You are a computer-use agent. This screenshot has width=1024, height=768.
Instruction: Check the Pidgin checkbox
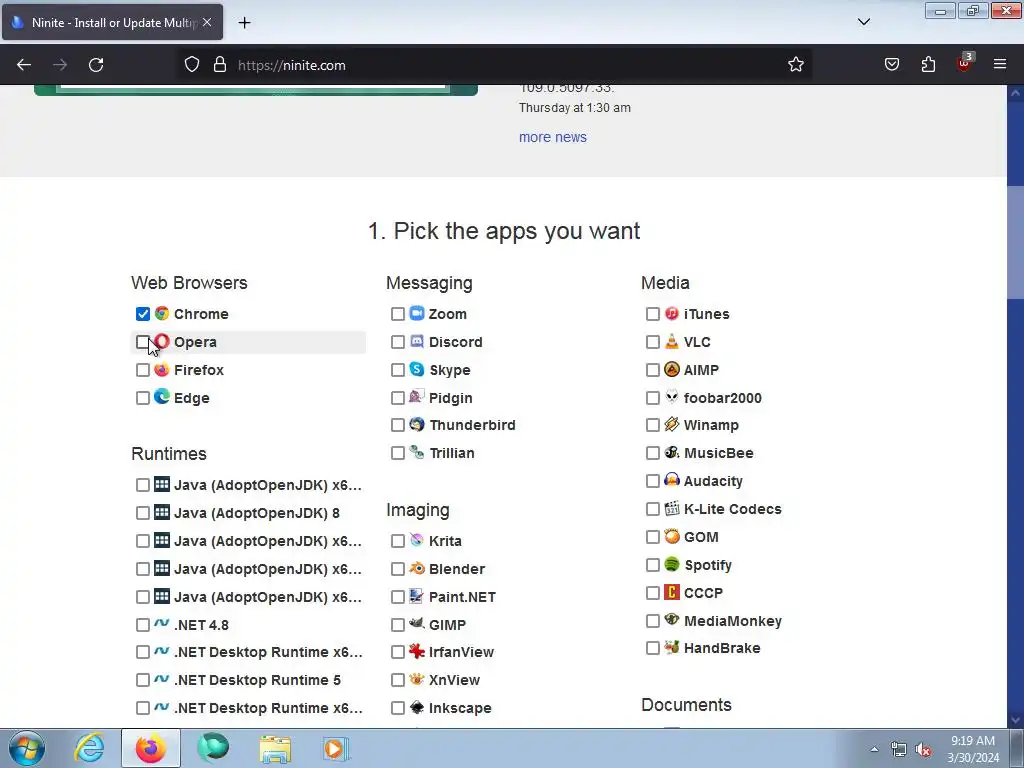click(398, 398)
